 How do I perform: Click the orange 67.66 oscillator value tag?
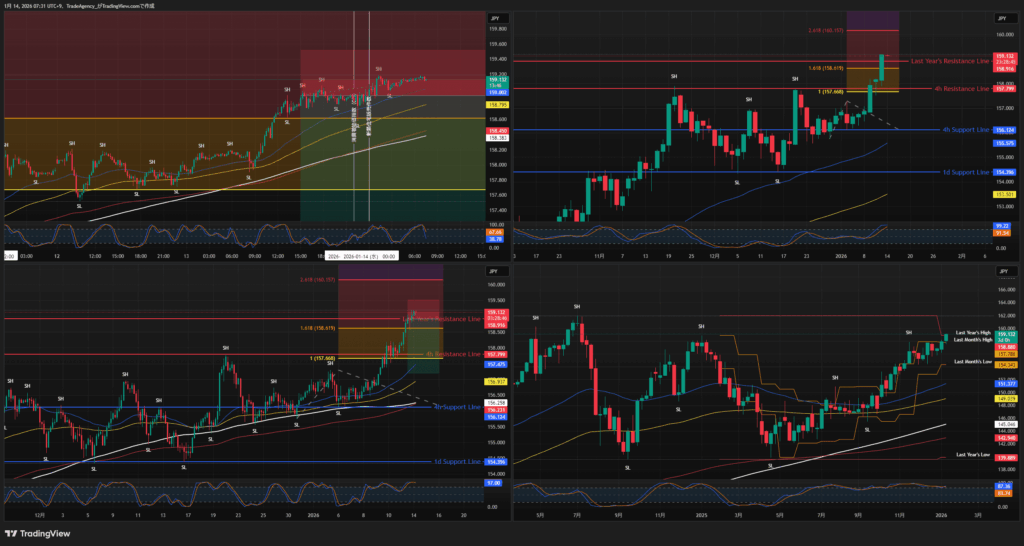pyautogui.click(x=495, y=231)
